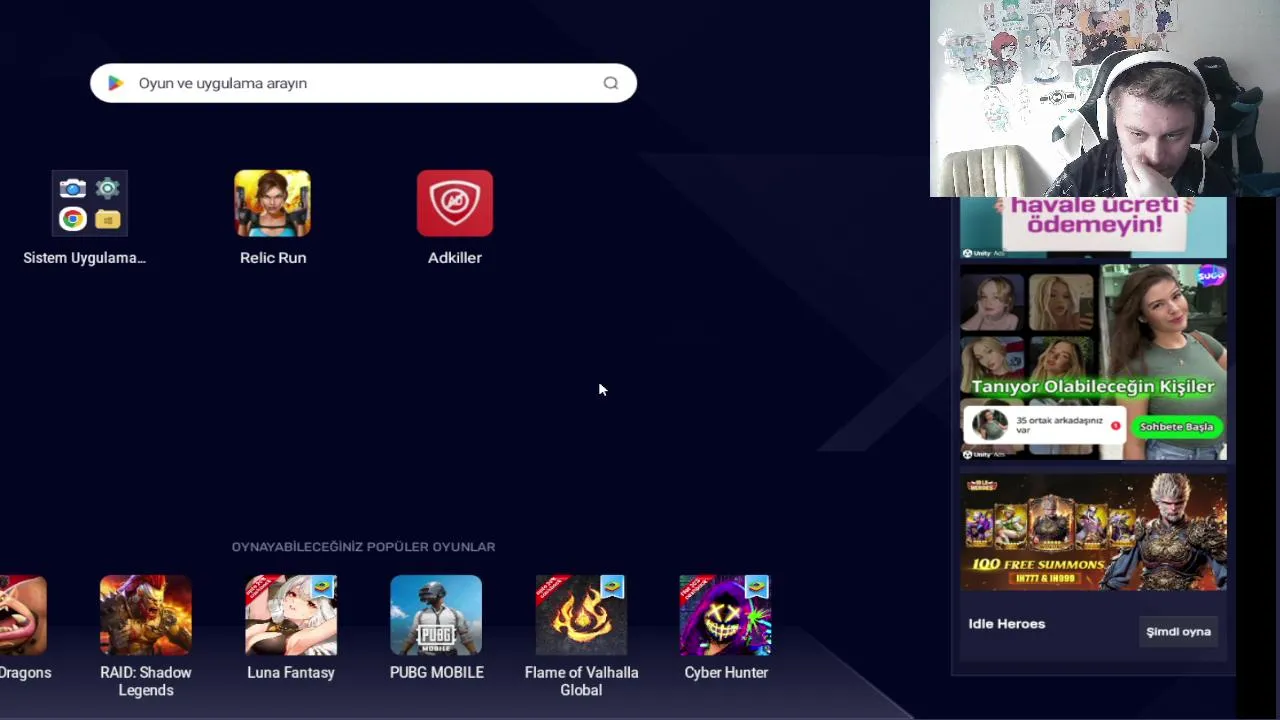Click the Google Play logo in search bar
The height and width of the screenshot is (720, 1280).
[x=116, y=83]
